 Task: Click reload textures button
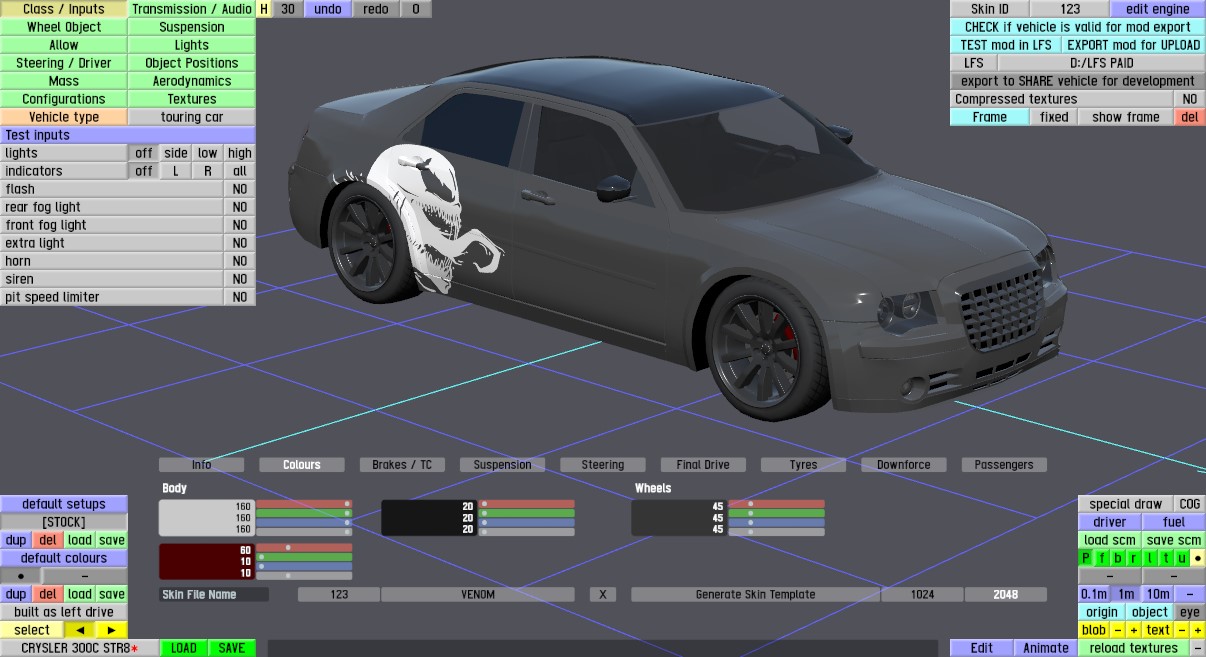pos(1134,648)
